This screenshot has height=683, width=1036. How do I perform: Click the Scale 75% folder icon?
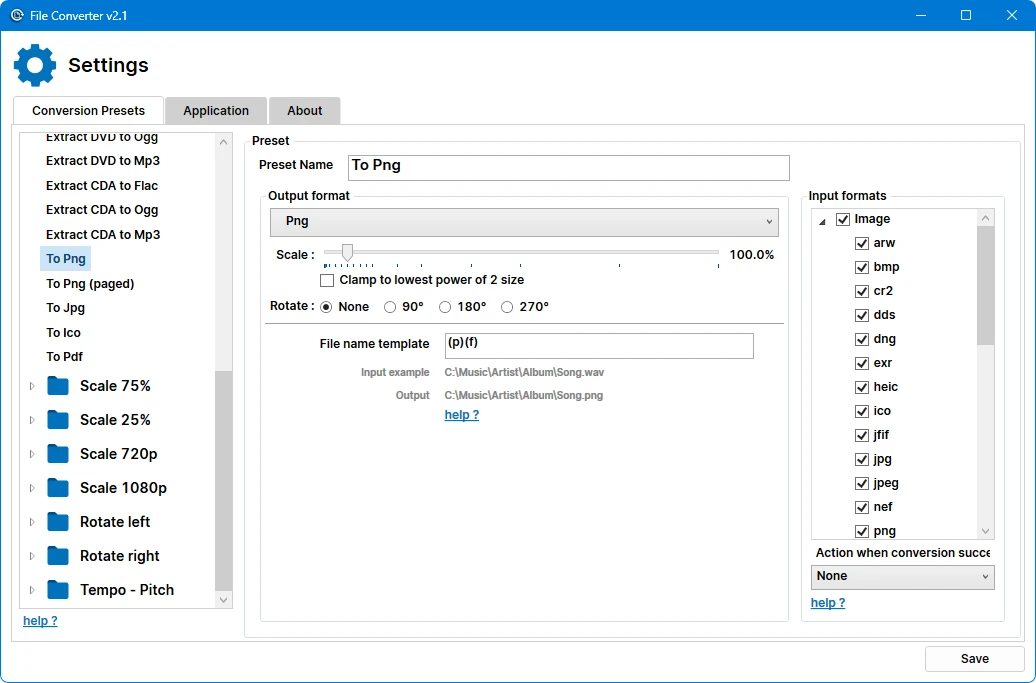click(x=58, y=386)
